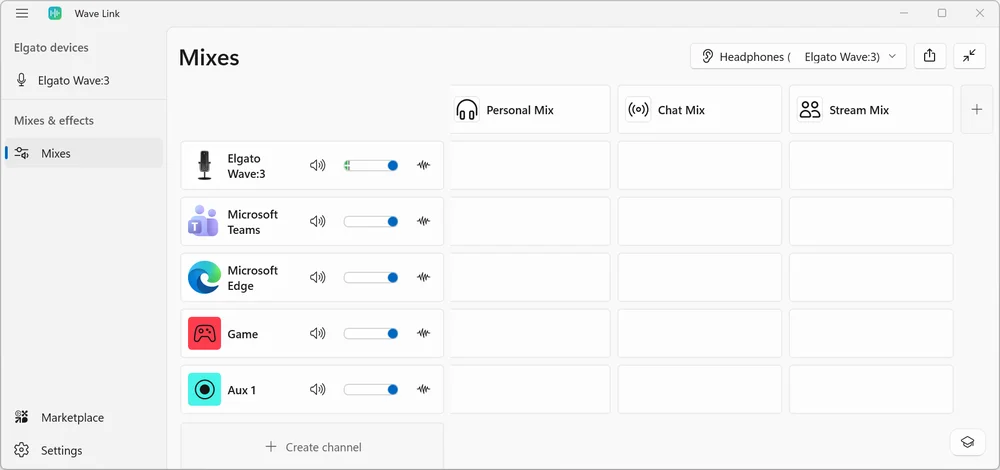Minimize the Wave Link window
The height and width of the screenshot is (470, 1000).
904,13
